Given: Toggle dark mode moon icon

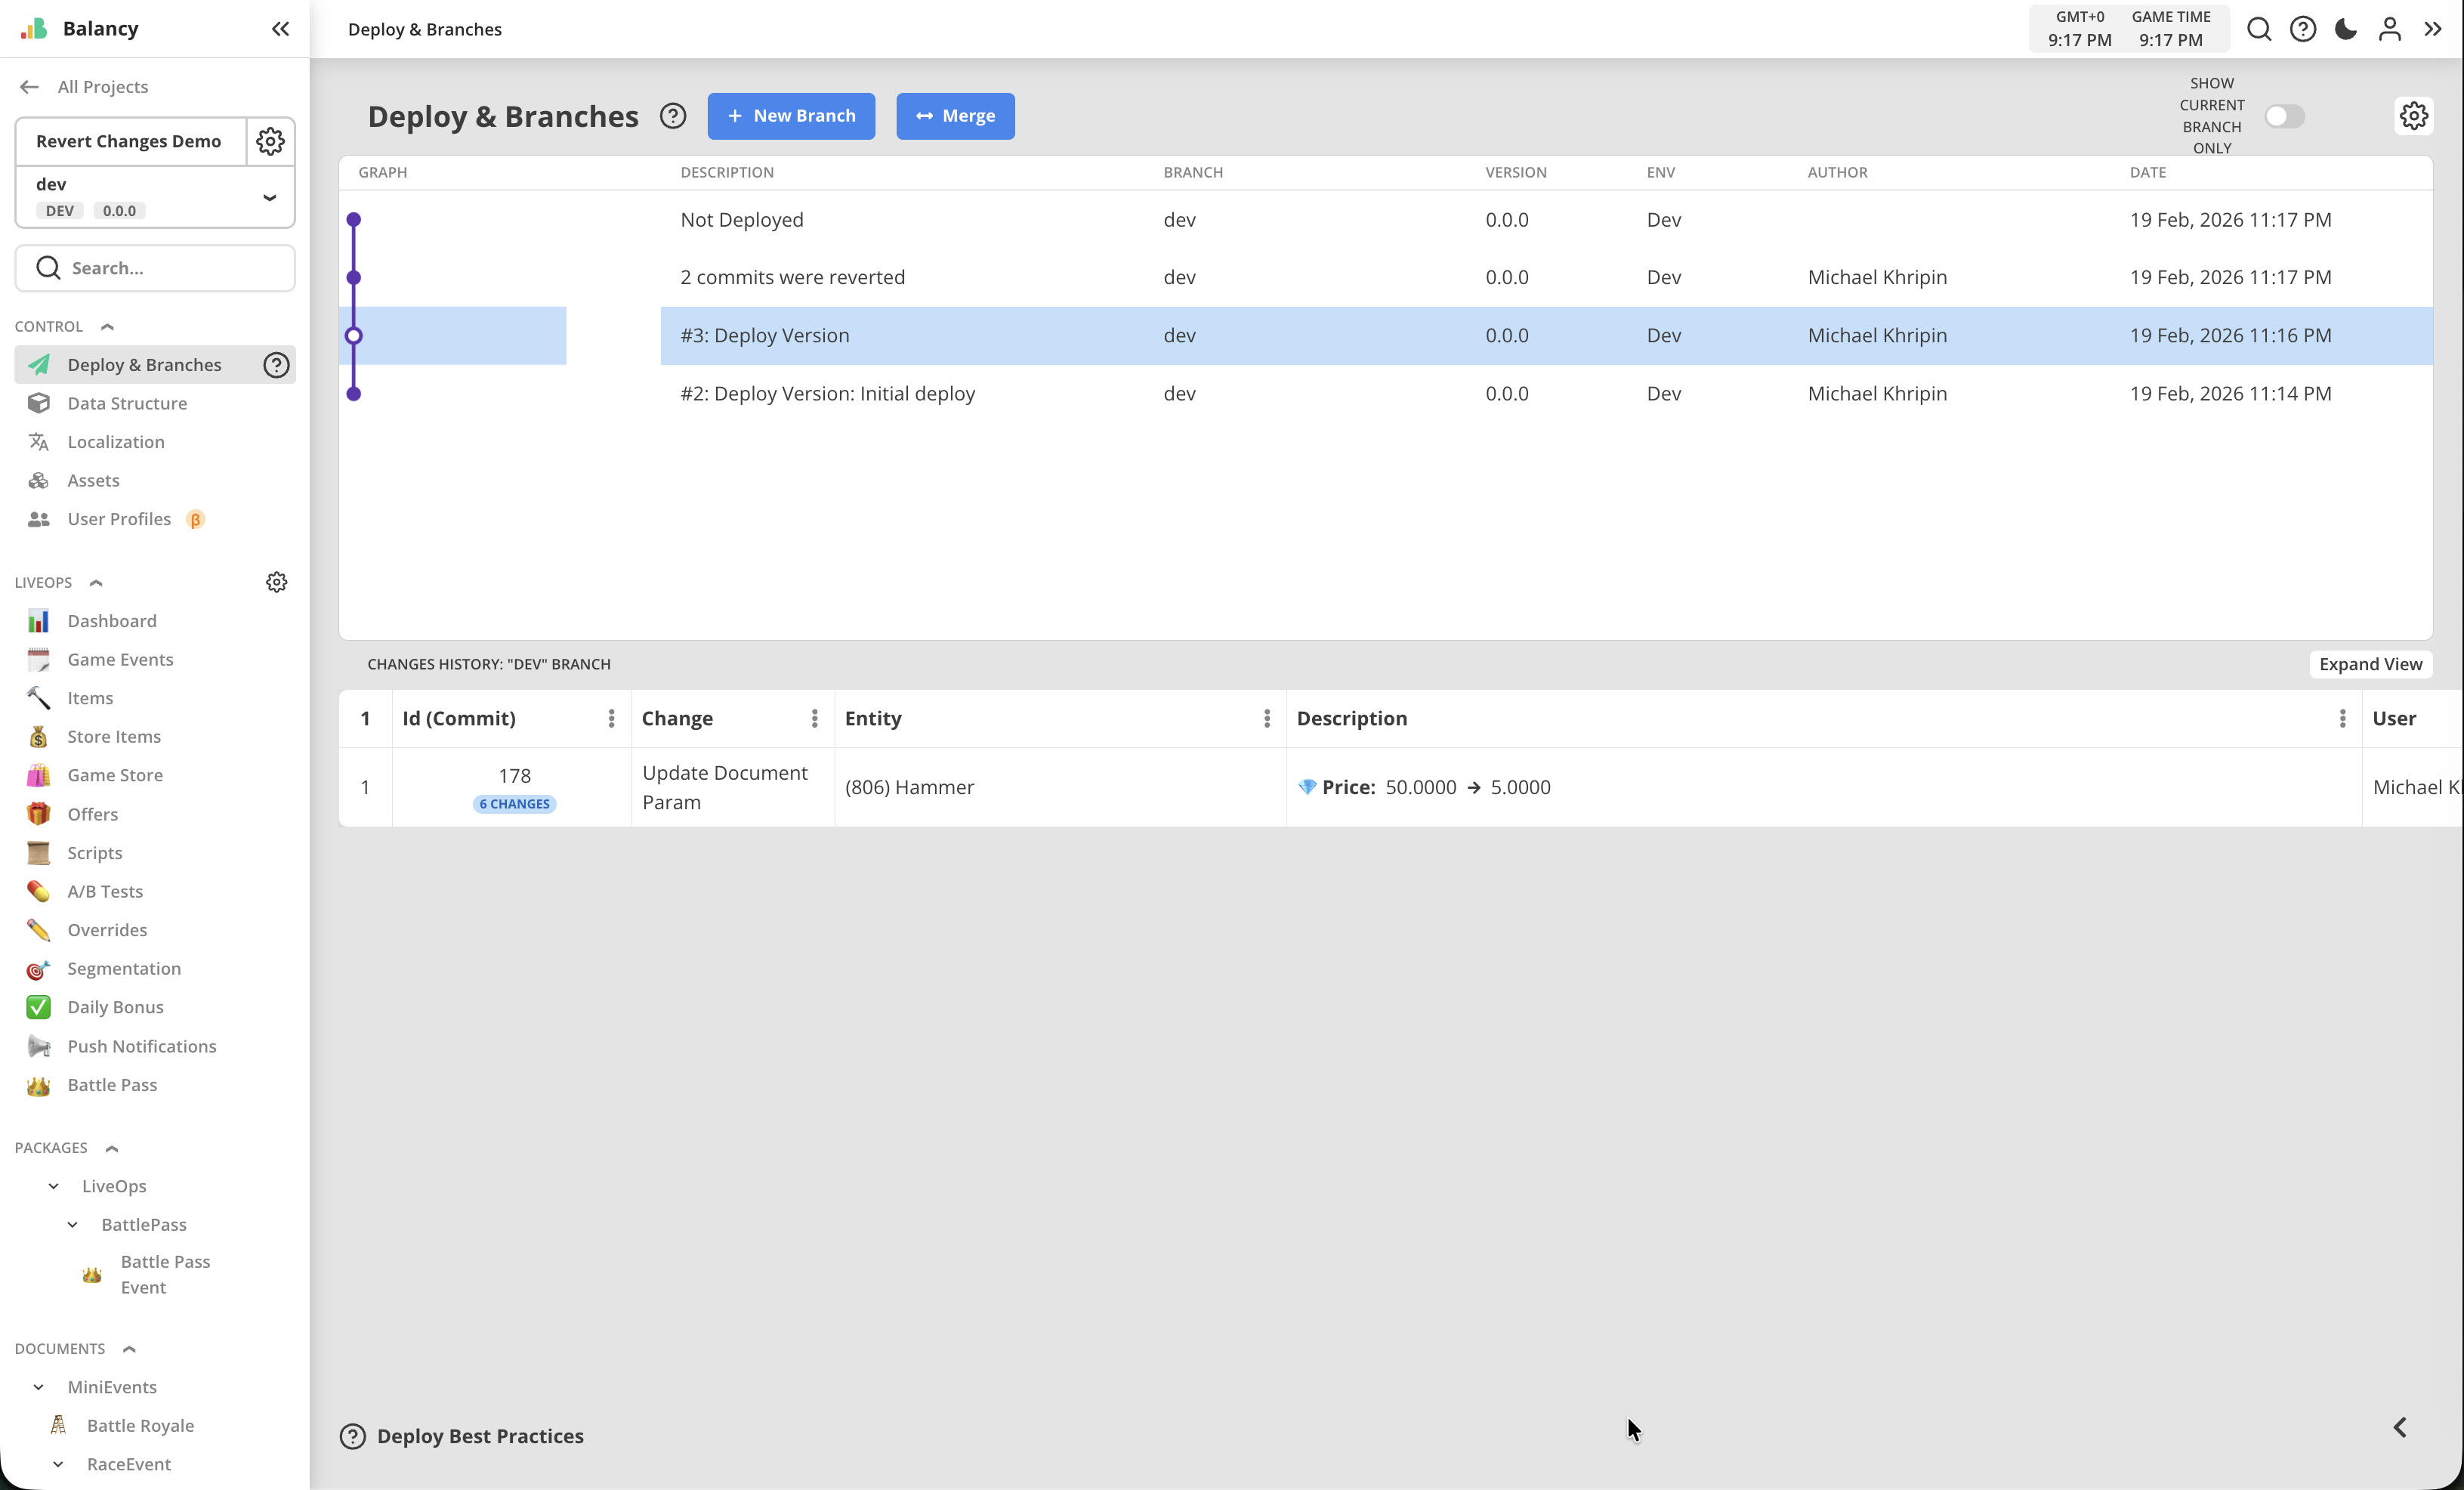Looking at the screenshot, I should click(x=2345, y=29).
